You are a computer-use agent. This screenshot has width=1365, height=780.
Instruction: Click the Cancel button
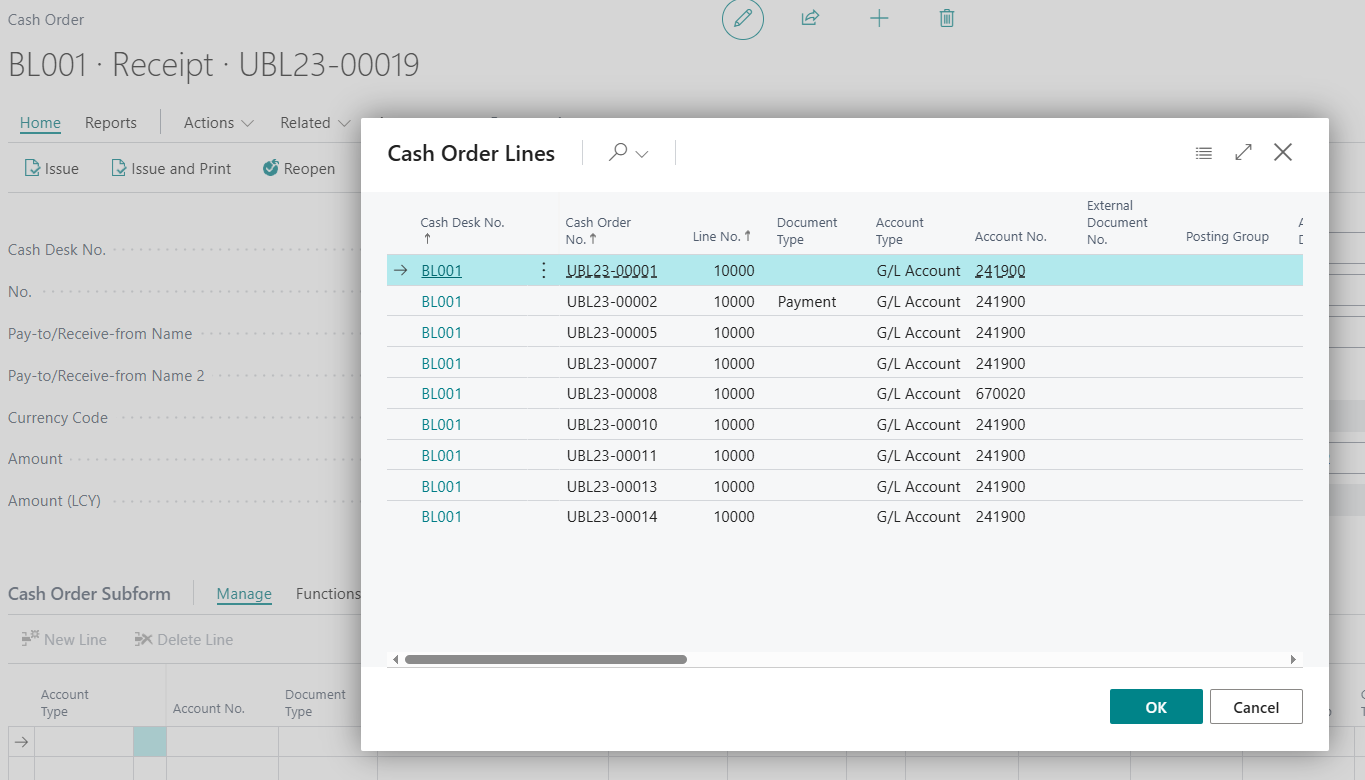(x=1256, y=707)
